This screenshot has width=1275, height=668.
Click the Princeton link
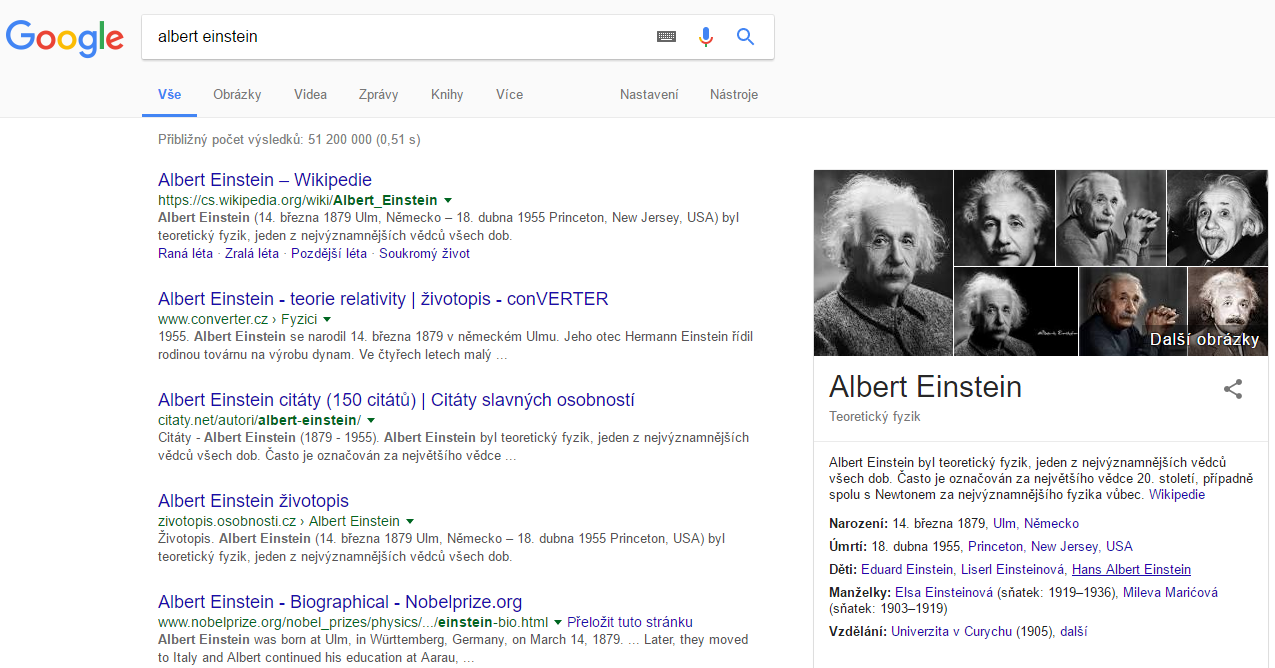click(995, 547)
